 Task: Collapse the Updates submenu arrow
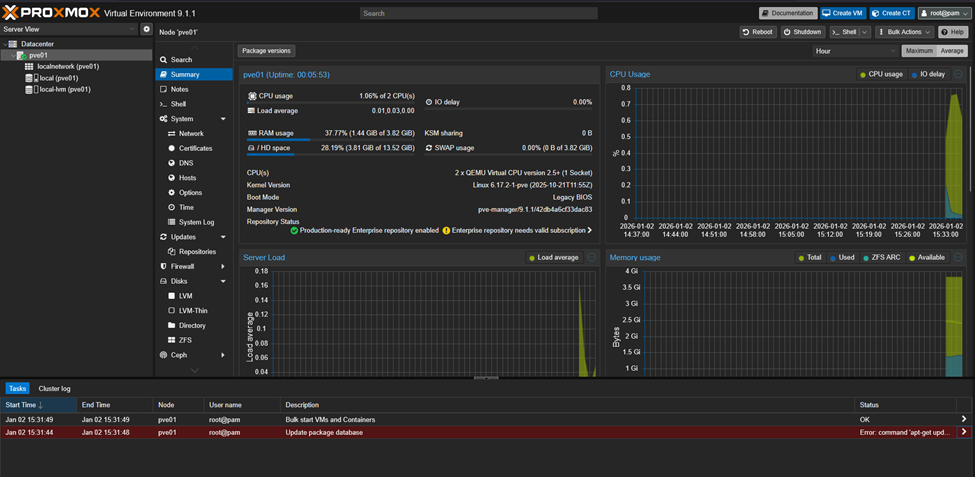[x=223, y=237]
